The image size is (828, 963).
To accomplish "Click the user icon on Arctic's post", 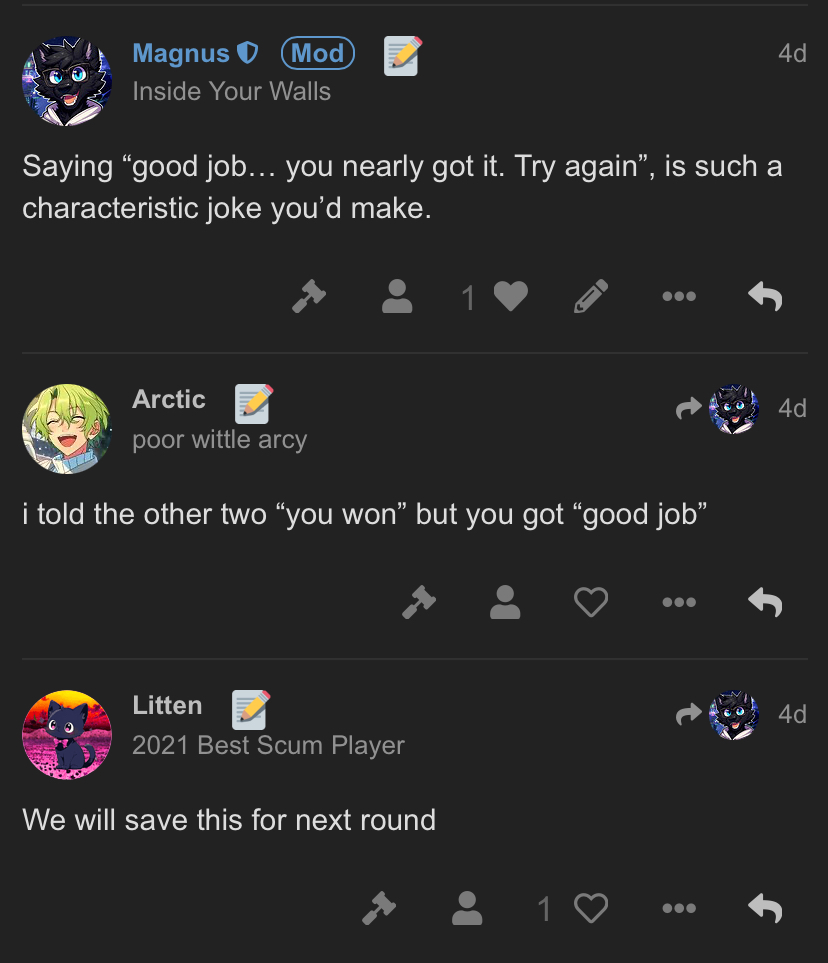I will (x=505, y=602).
